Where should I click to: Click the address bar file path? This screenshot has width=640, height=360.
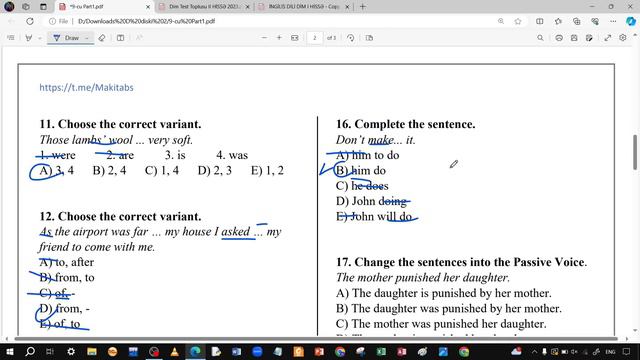click(146, 21)
